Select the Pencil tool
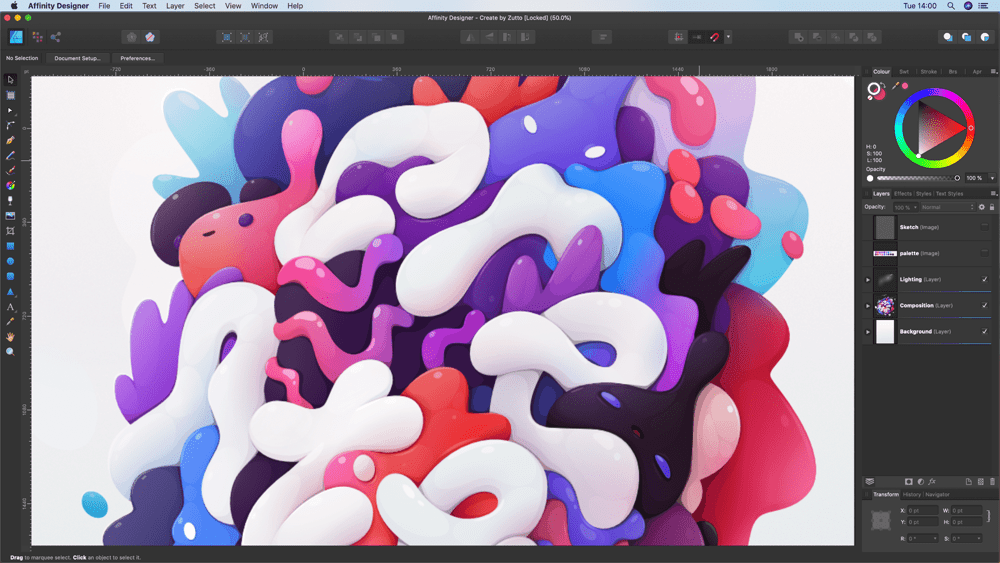Image resolution: width=1000 pixels, height=563 pixels. tap(10, 156)
